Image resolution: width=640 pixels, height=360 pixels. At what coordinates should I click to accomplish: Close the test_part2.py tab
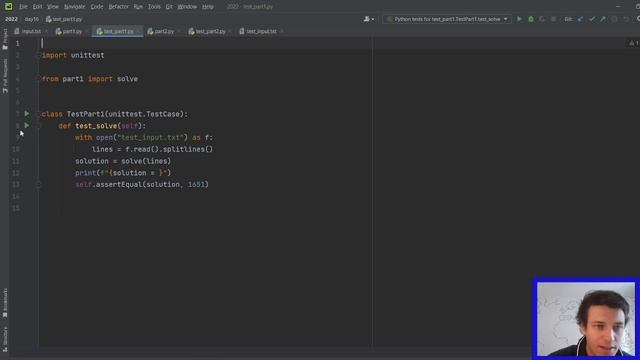click(231, 31)
